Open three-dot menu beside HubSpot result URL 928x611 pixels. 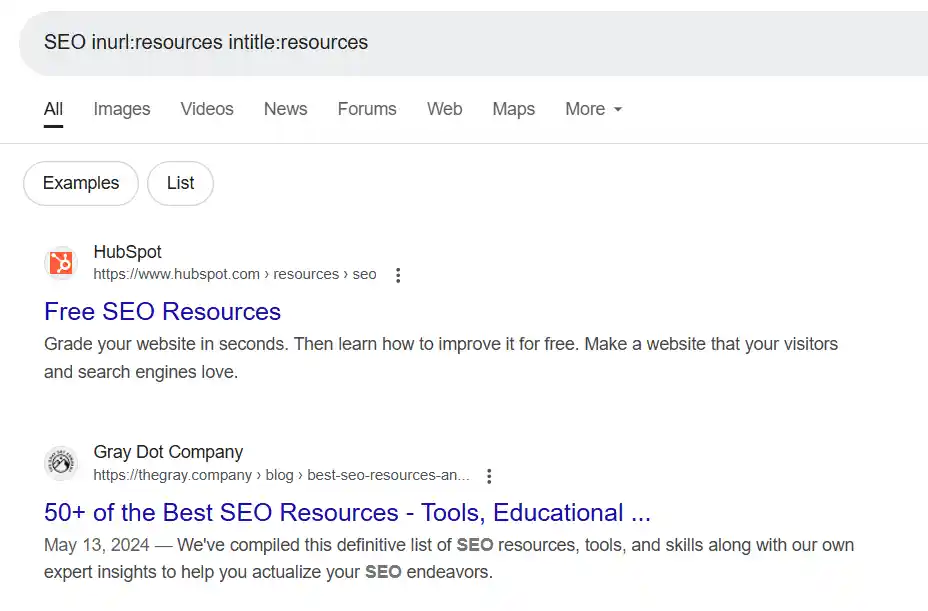pos(398,275)
